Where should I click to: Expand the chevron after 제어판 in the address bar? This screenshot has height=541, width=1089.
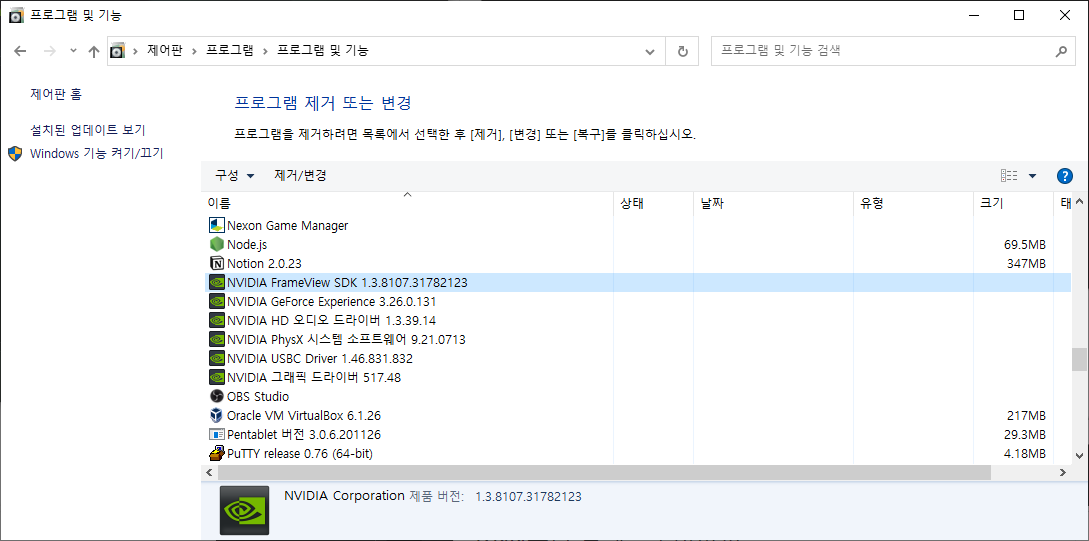194,51
